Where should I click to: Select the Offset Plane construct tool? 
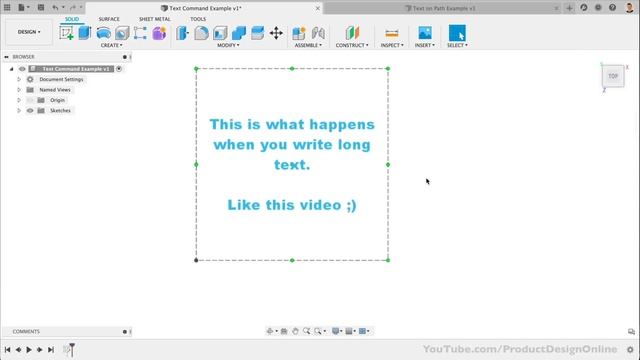[x=352, y=33]
